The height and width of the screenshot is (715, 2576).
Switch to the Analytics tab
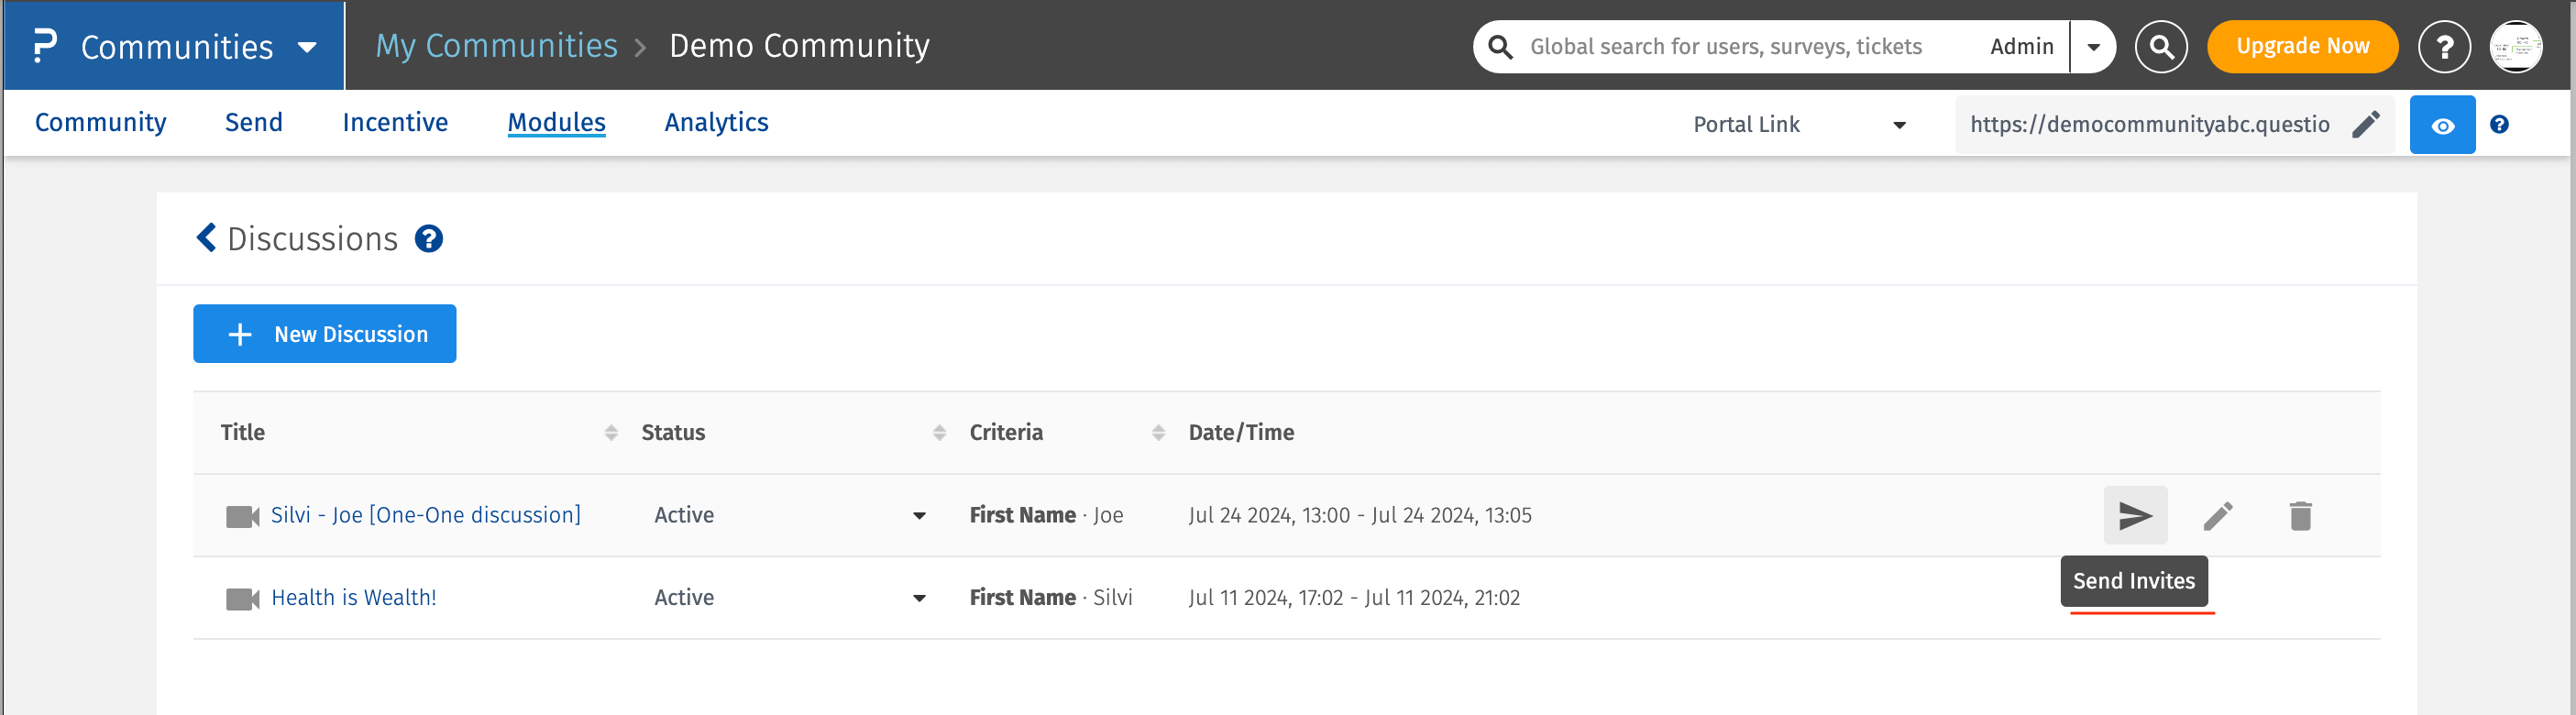(x=716, y=122)
